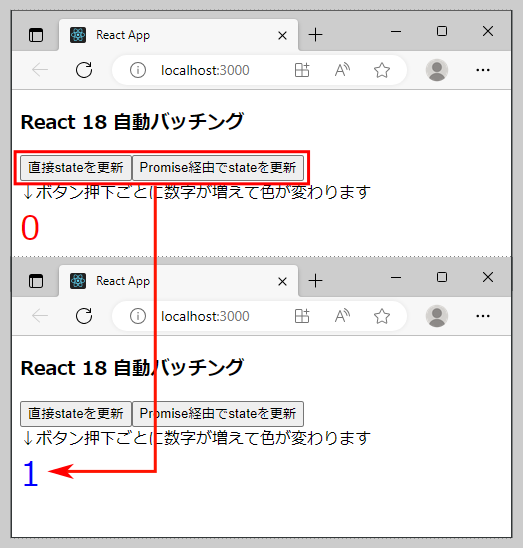Open tab actions menu icon in upper window
This screenshot has width=523, height=548.
(36, 35)
